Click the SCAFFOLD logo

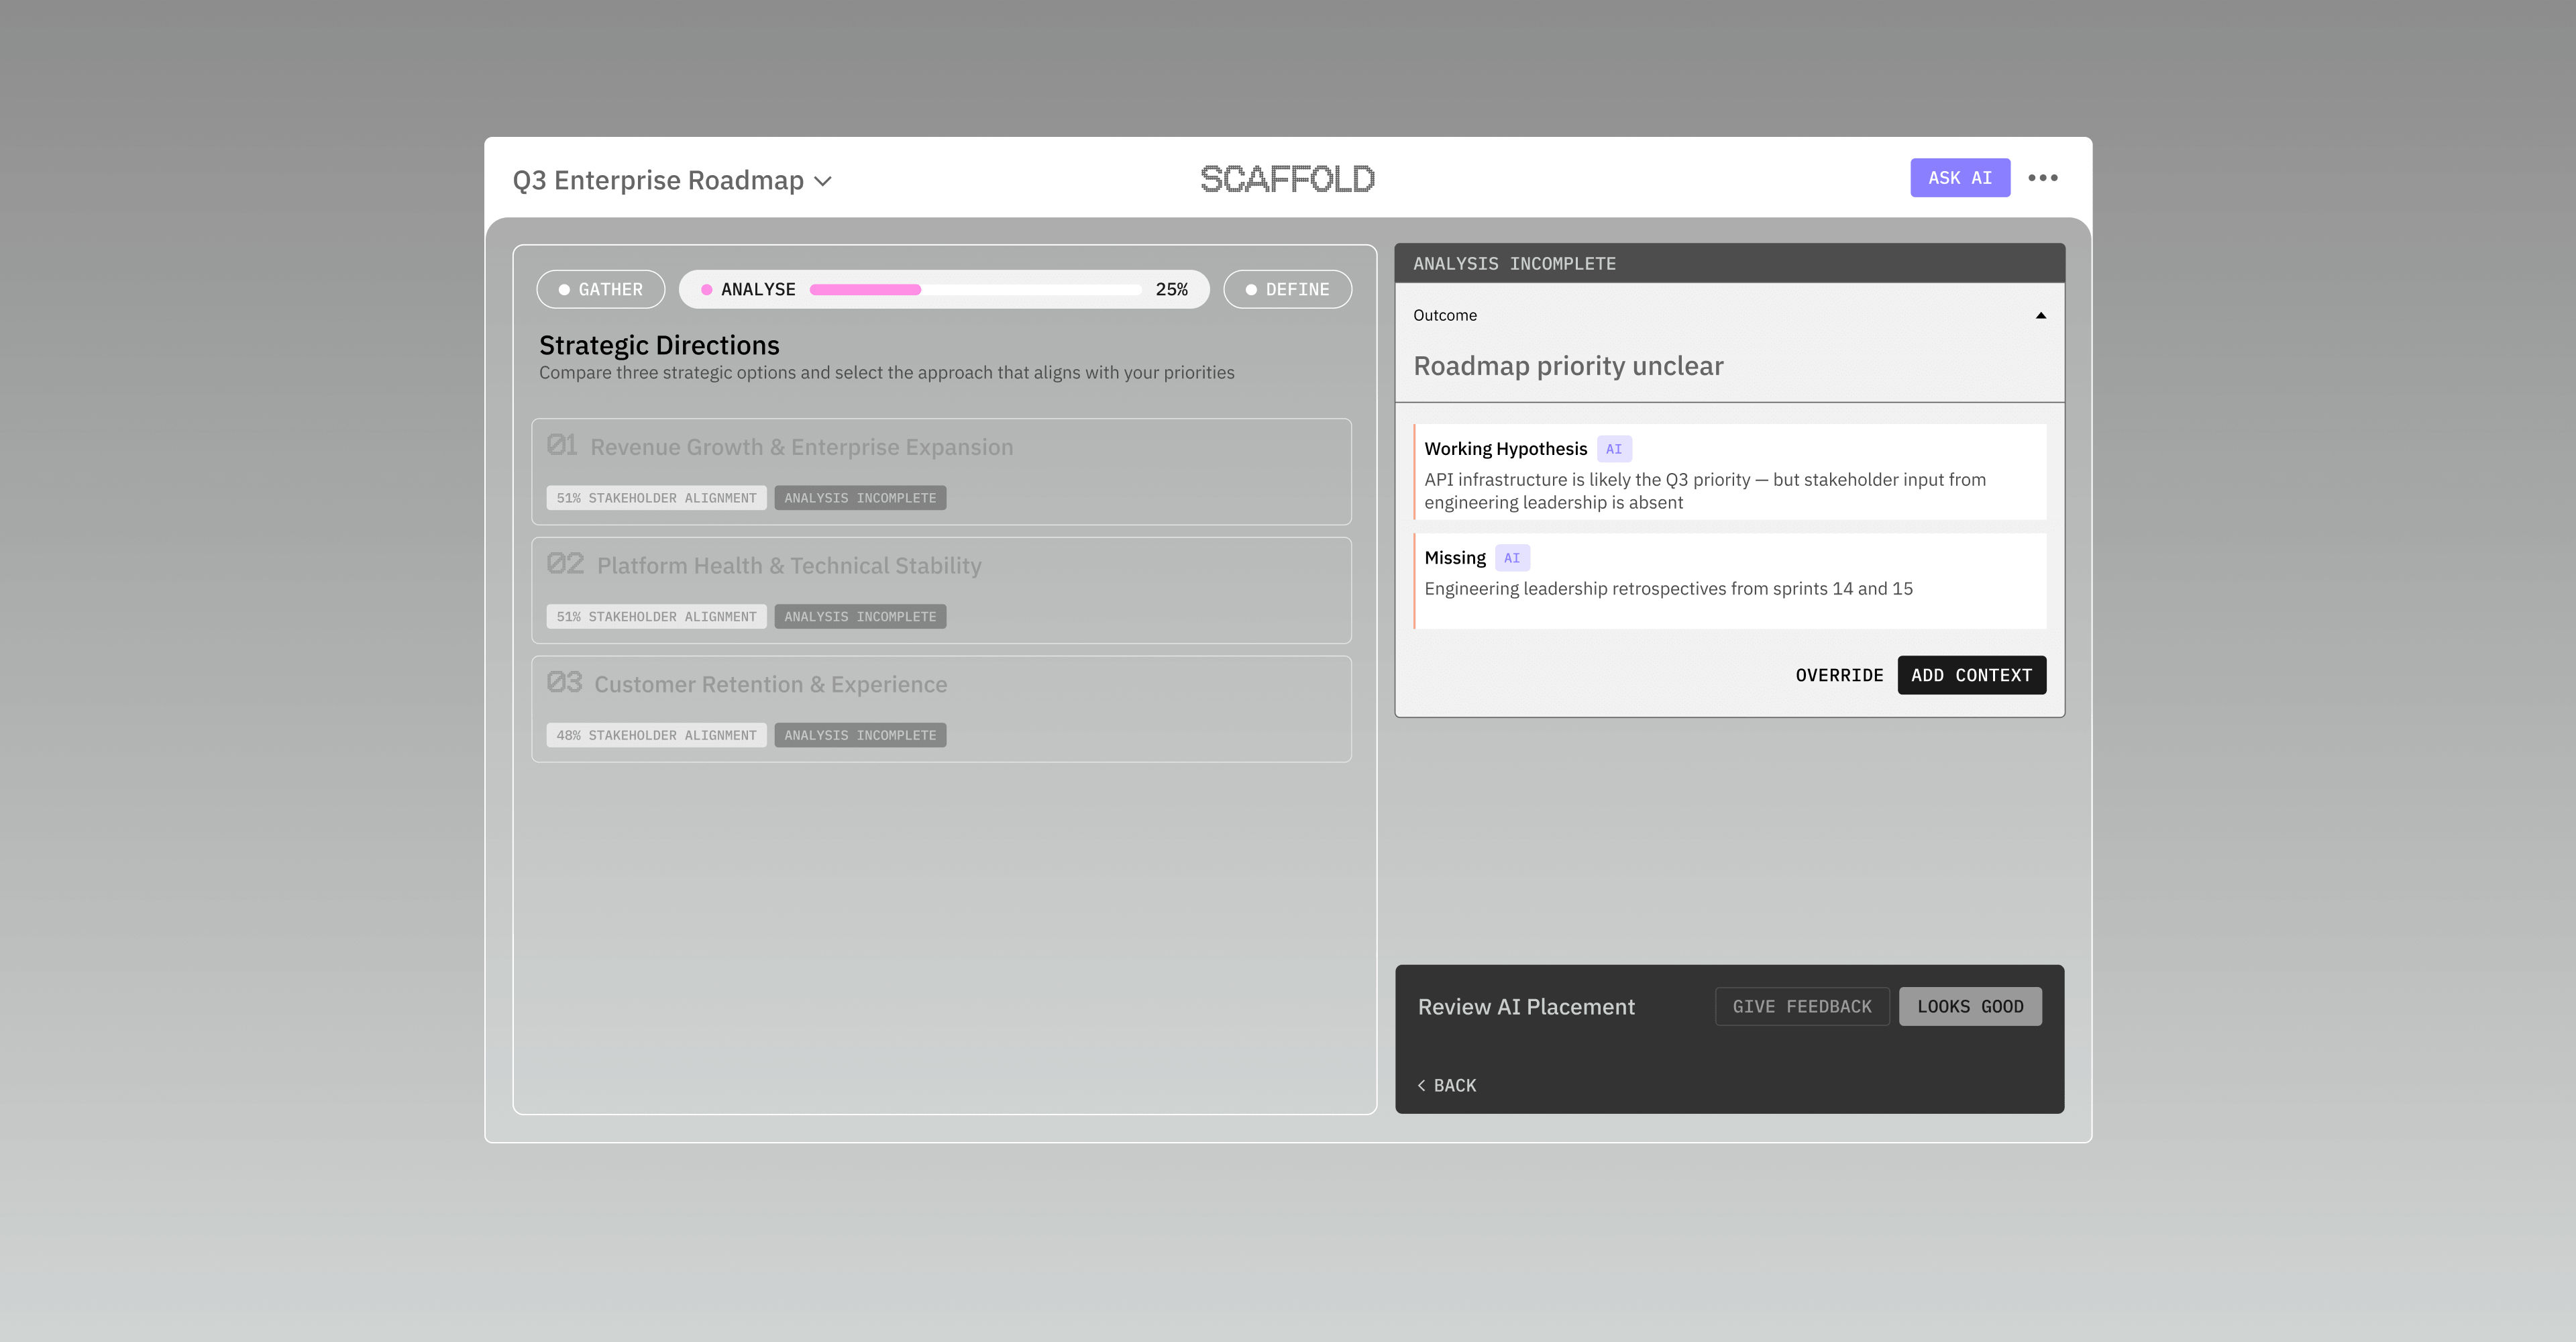[x=1287, y=179]
